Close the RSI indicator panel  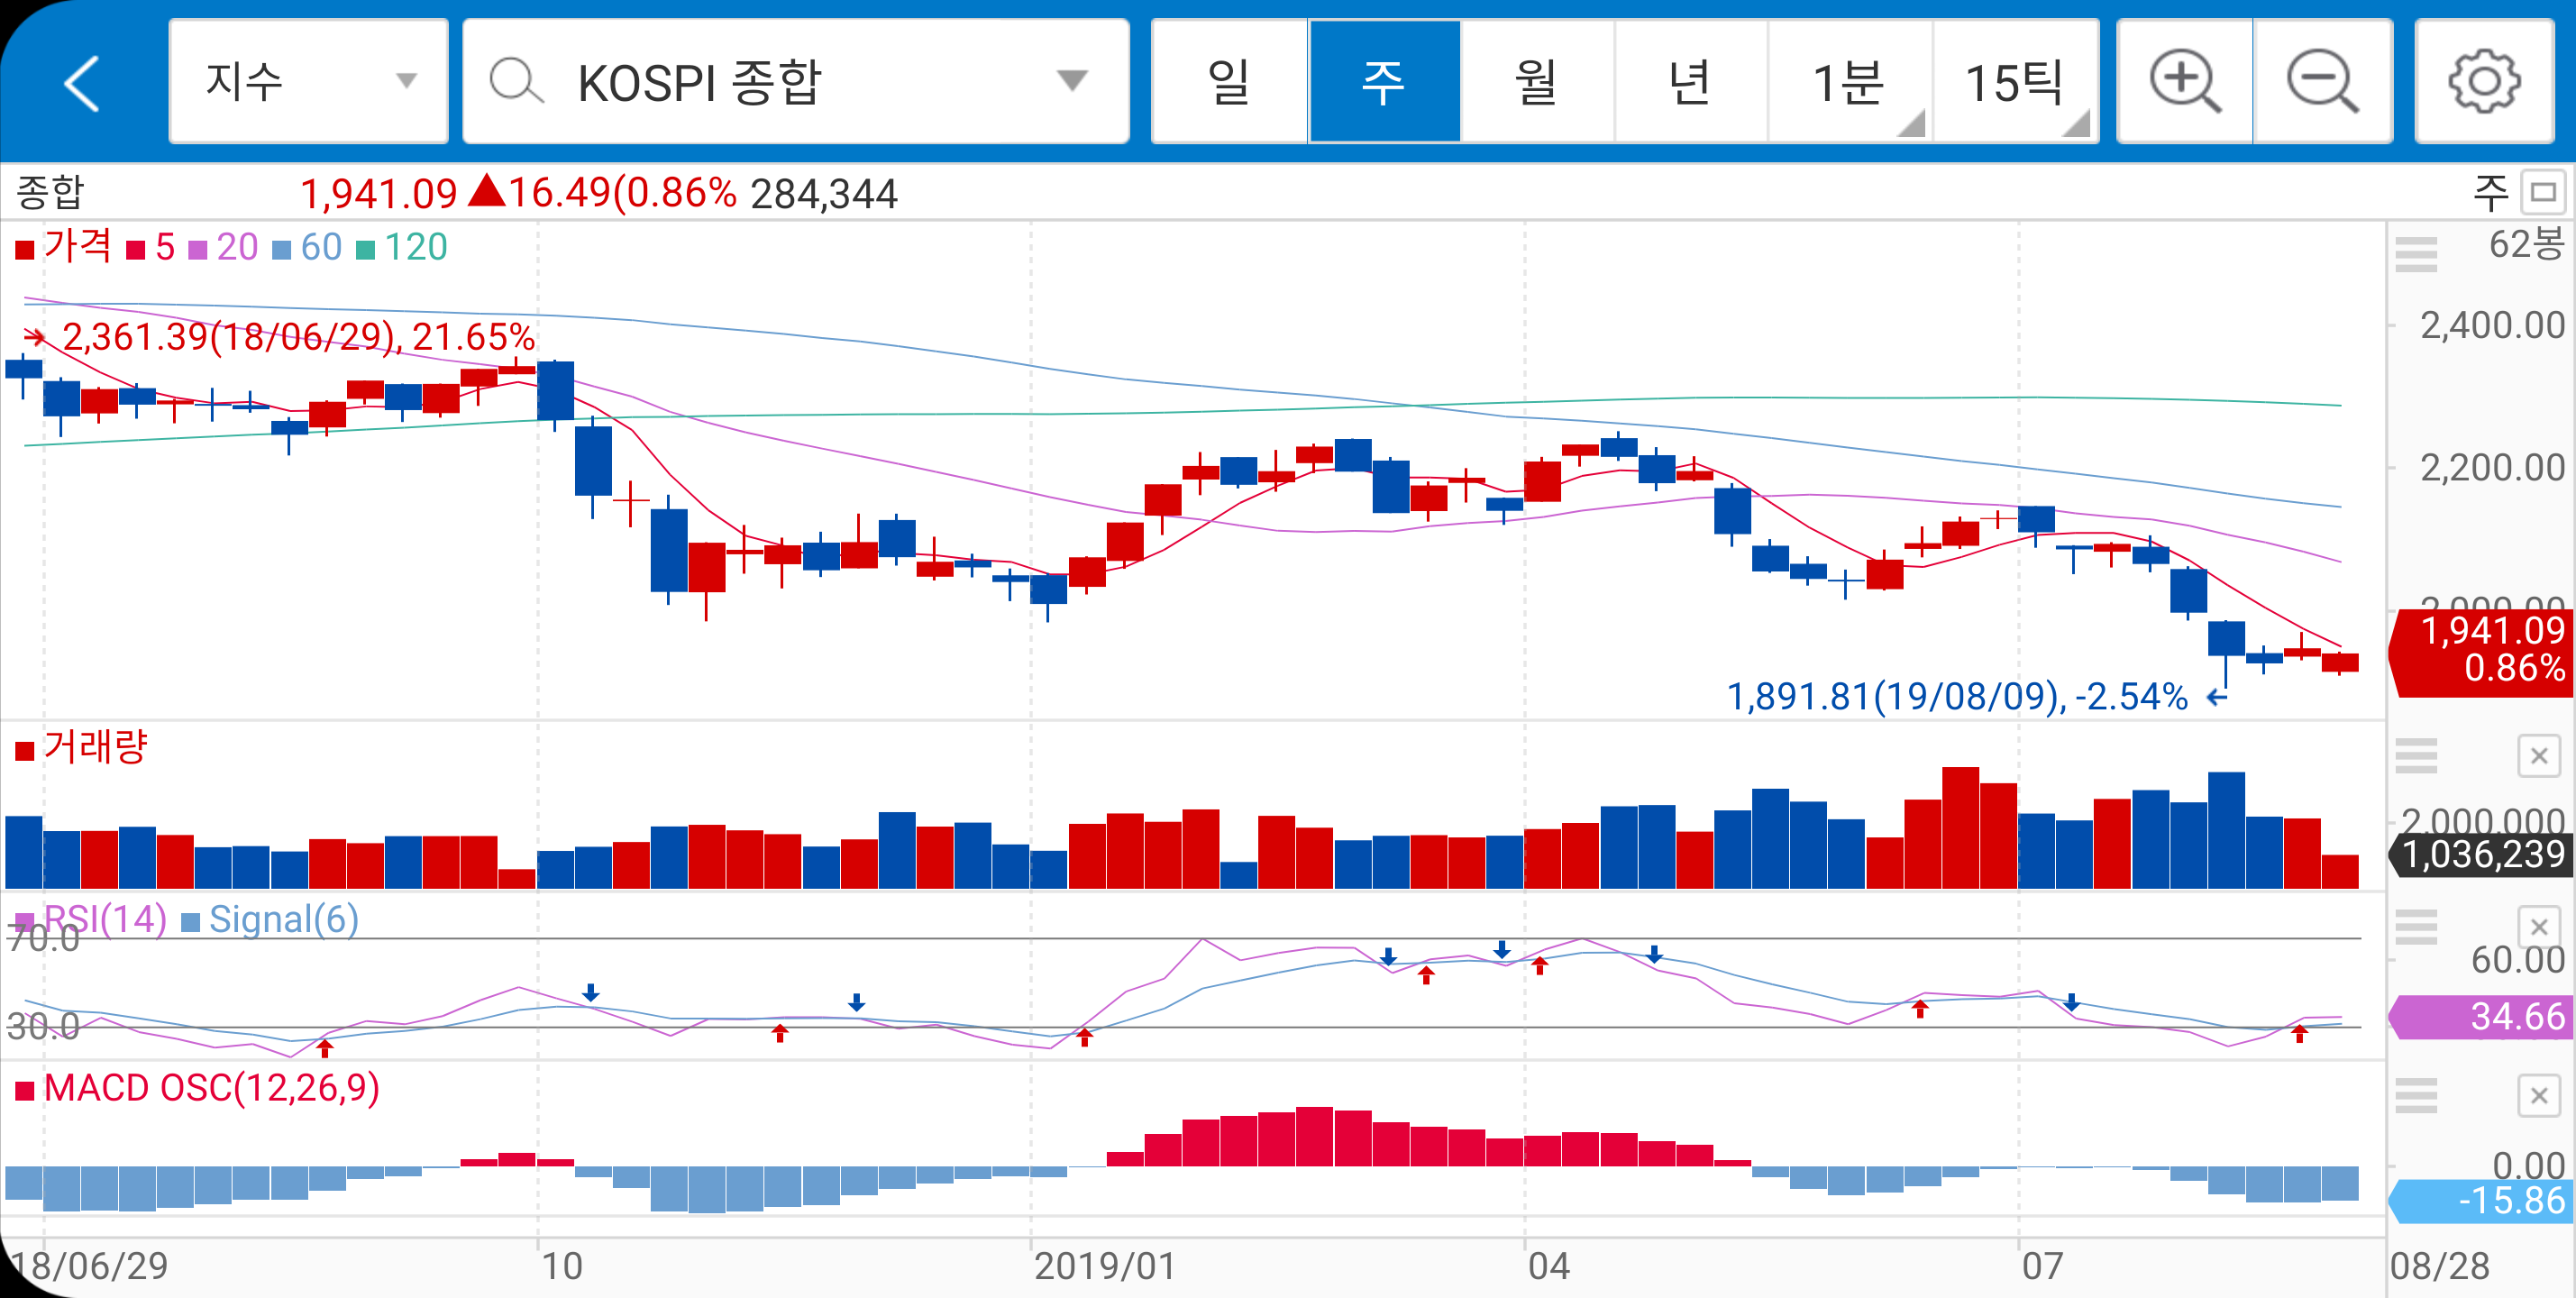(2538, 927)
